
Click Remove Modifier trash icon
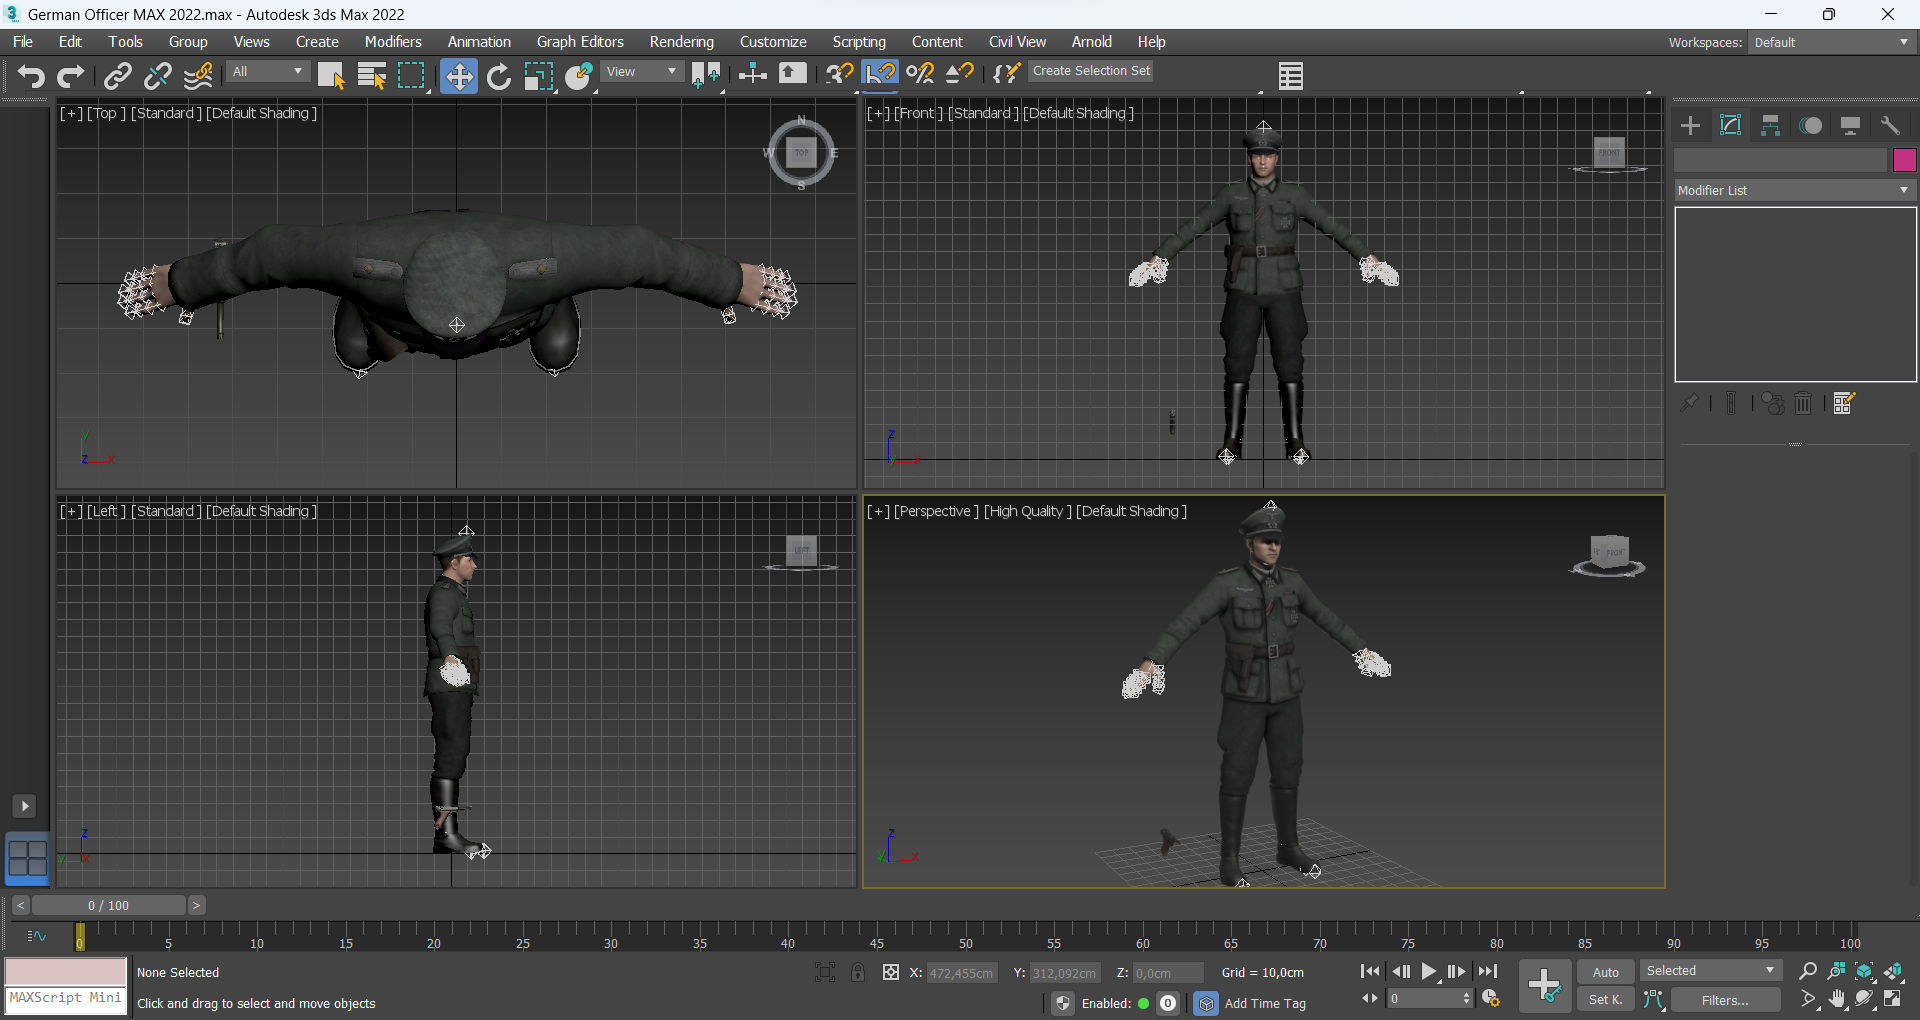coord(1803,403)
